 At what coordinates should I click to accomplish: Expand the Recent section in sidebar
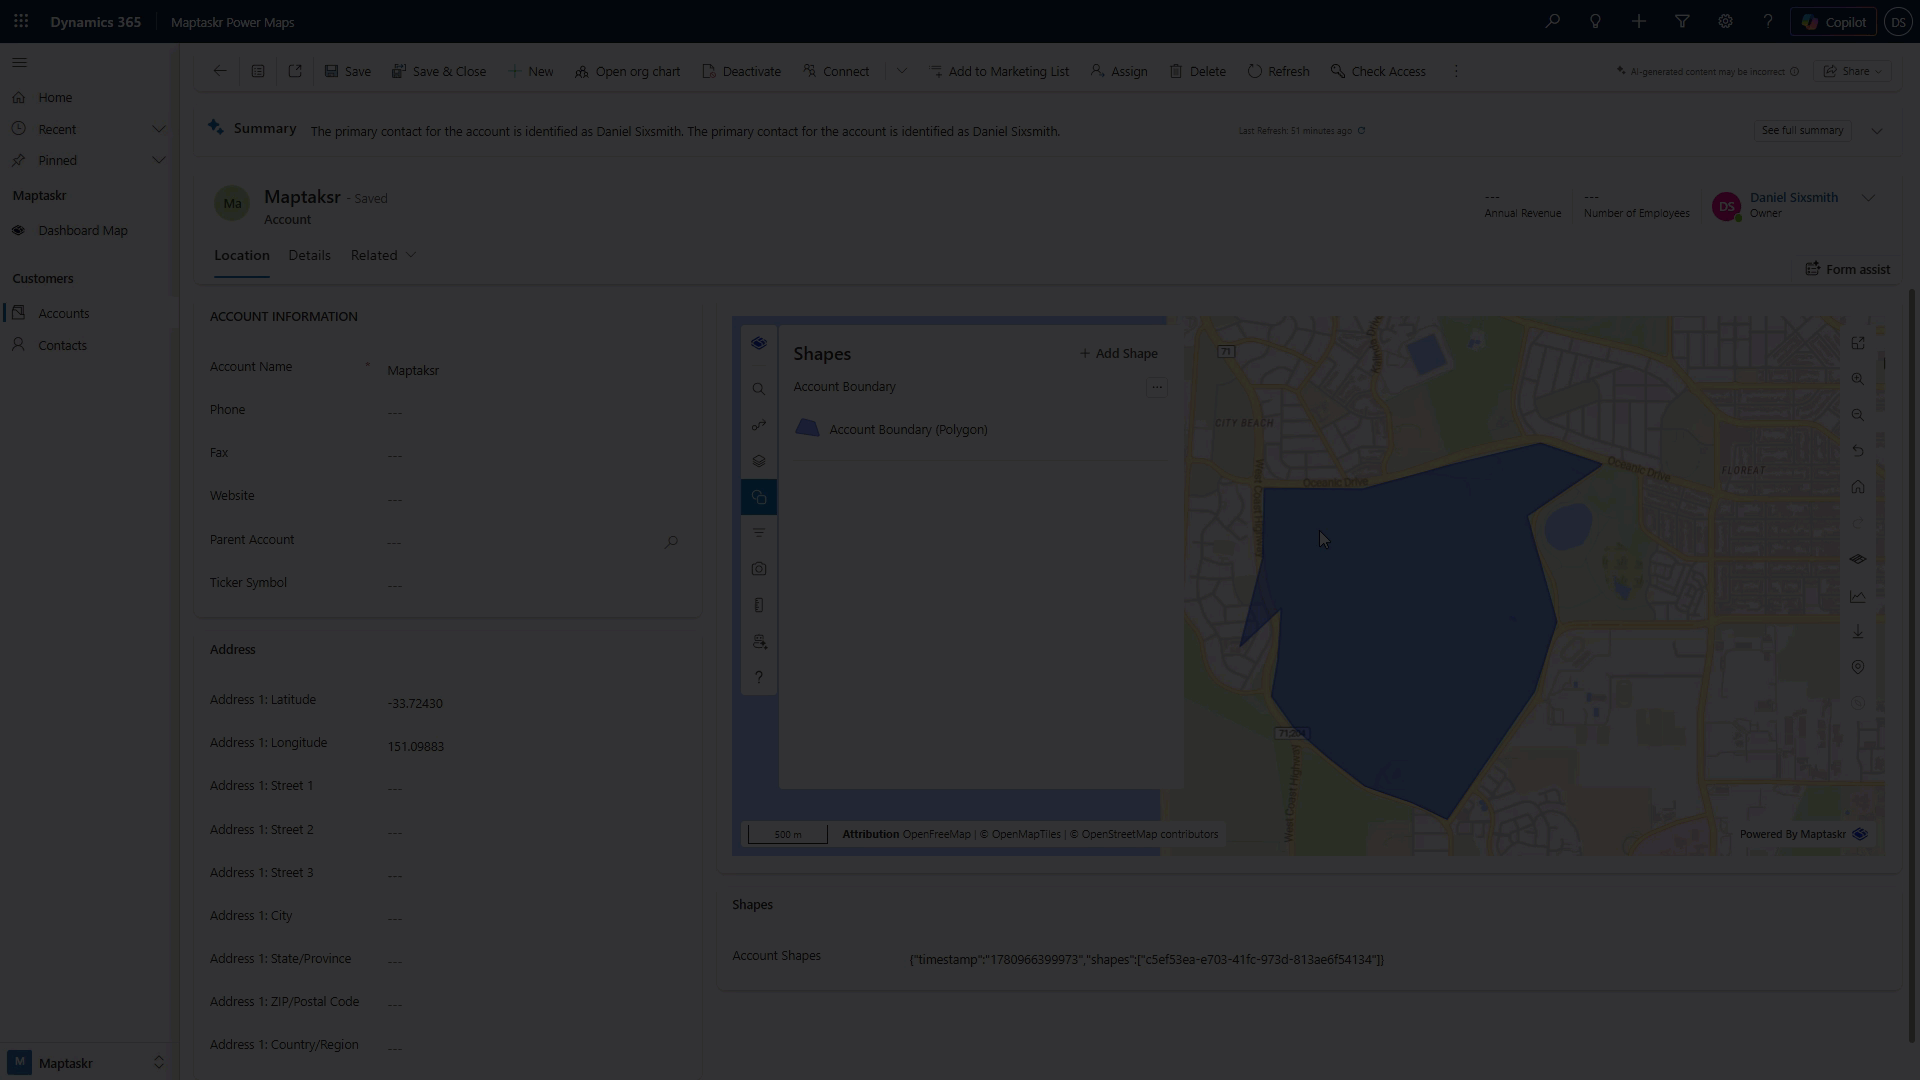158,129
